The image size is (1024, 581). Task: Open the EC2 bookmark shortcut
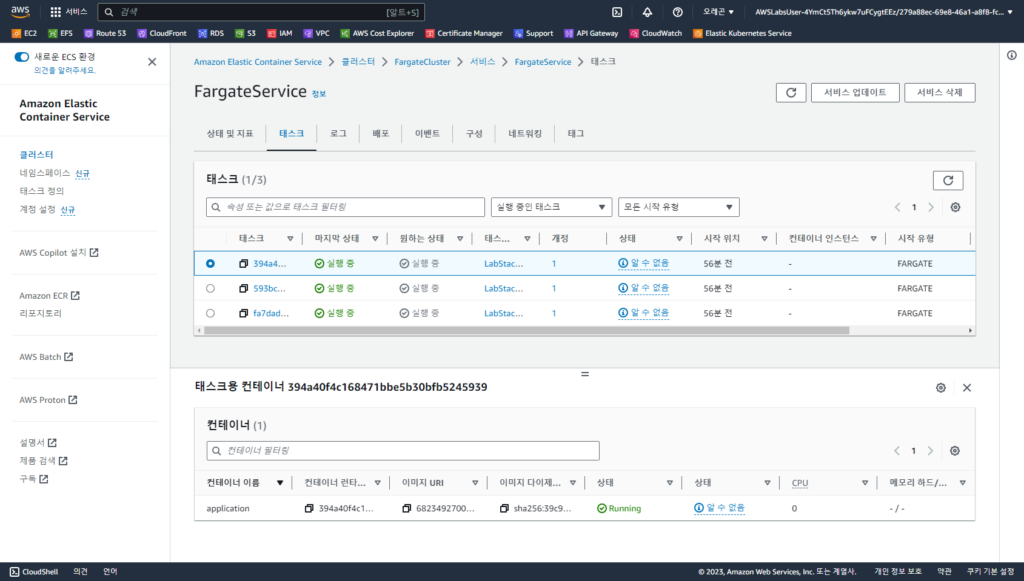pyautogui.click(x=24, y=33)
